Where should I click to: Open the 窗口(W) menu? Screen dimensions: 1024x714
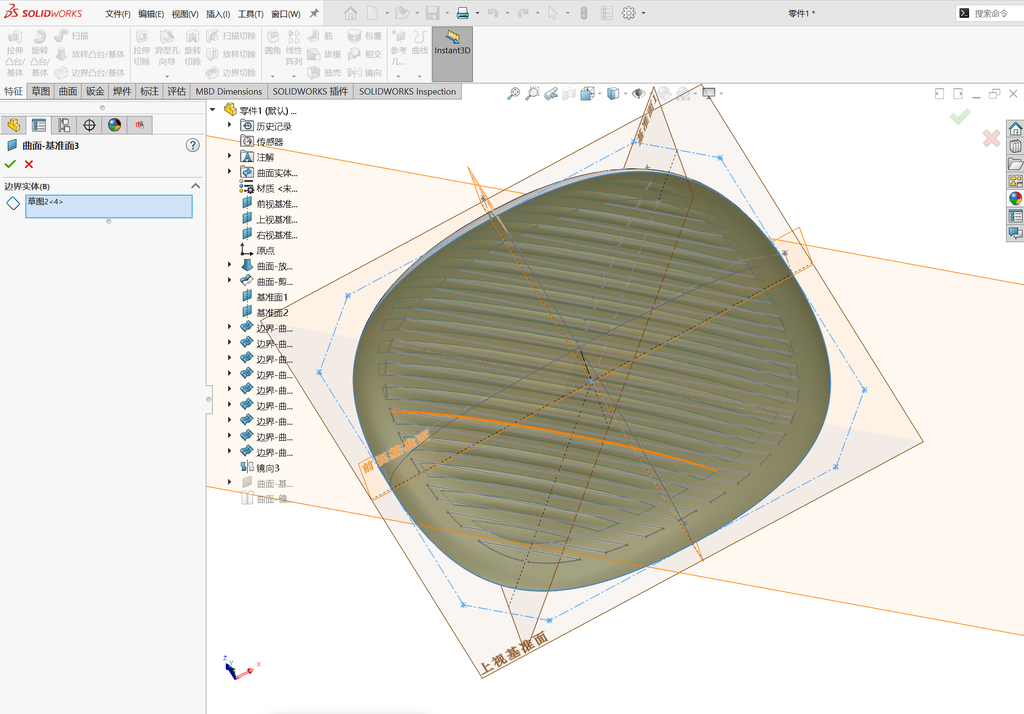pyautogui.click(x=285, y=14)
